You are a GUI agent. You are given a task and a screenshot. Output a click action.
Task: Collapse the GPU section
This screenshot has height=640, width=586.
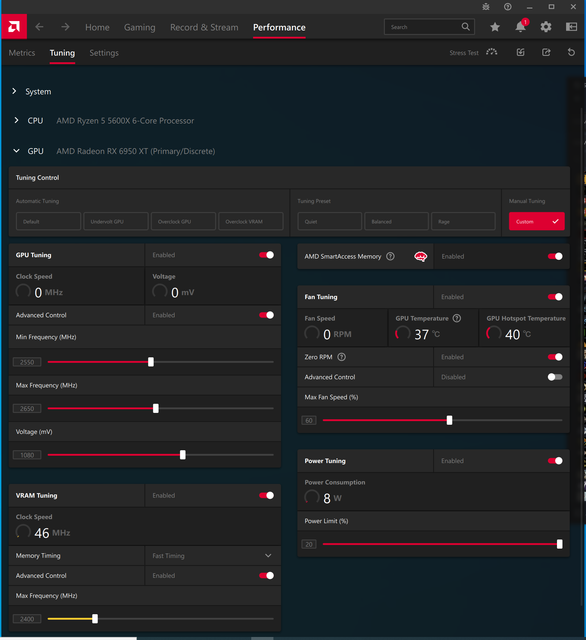16,151
